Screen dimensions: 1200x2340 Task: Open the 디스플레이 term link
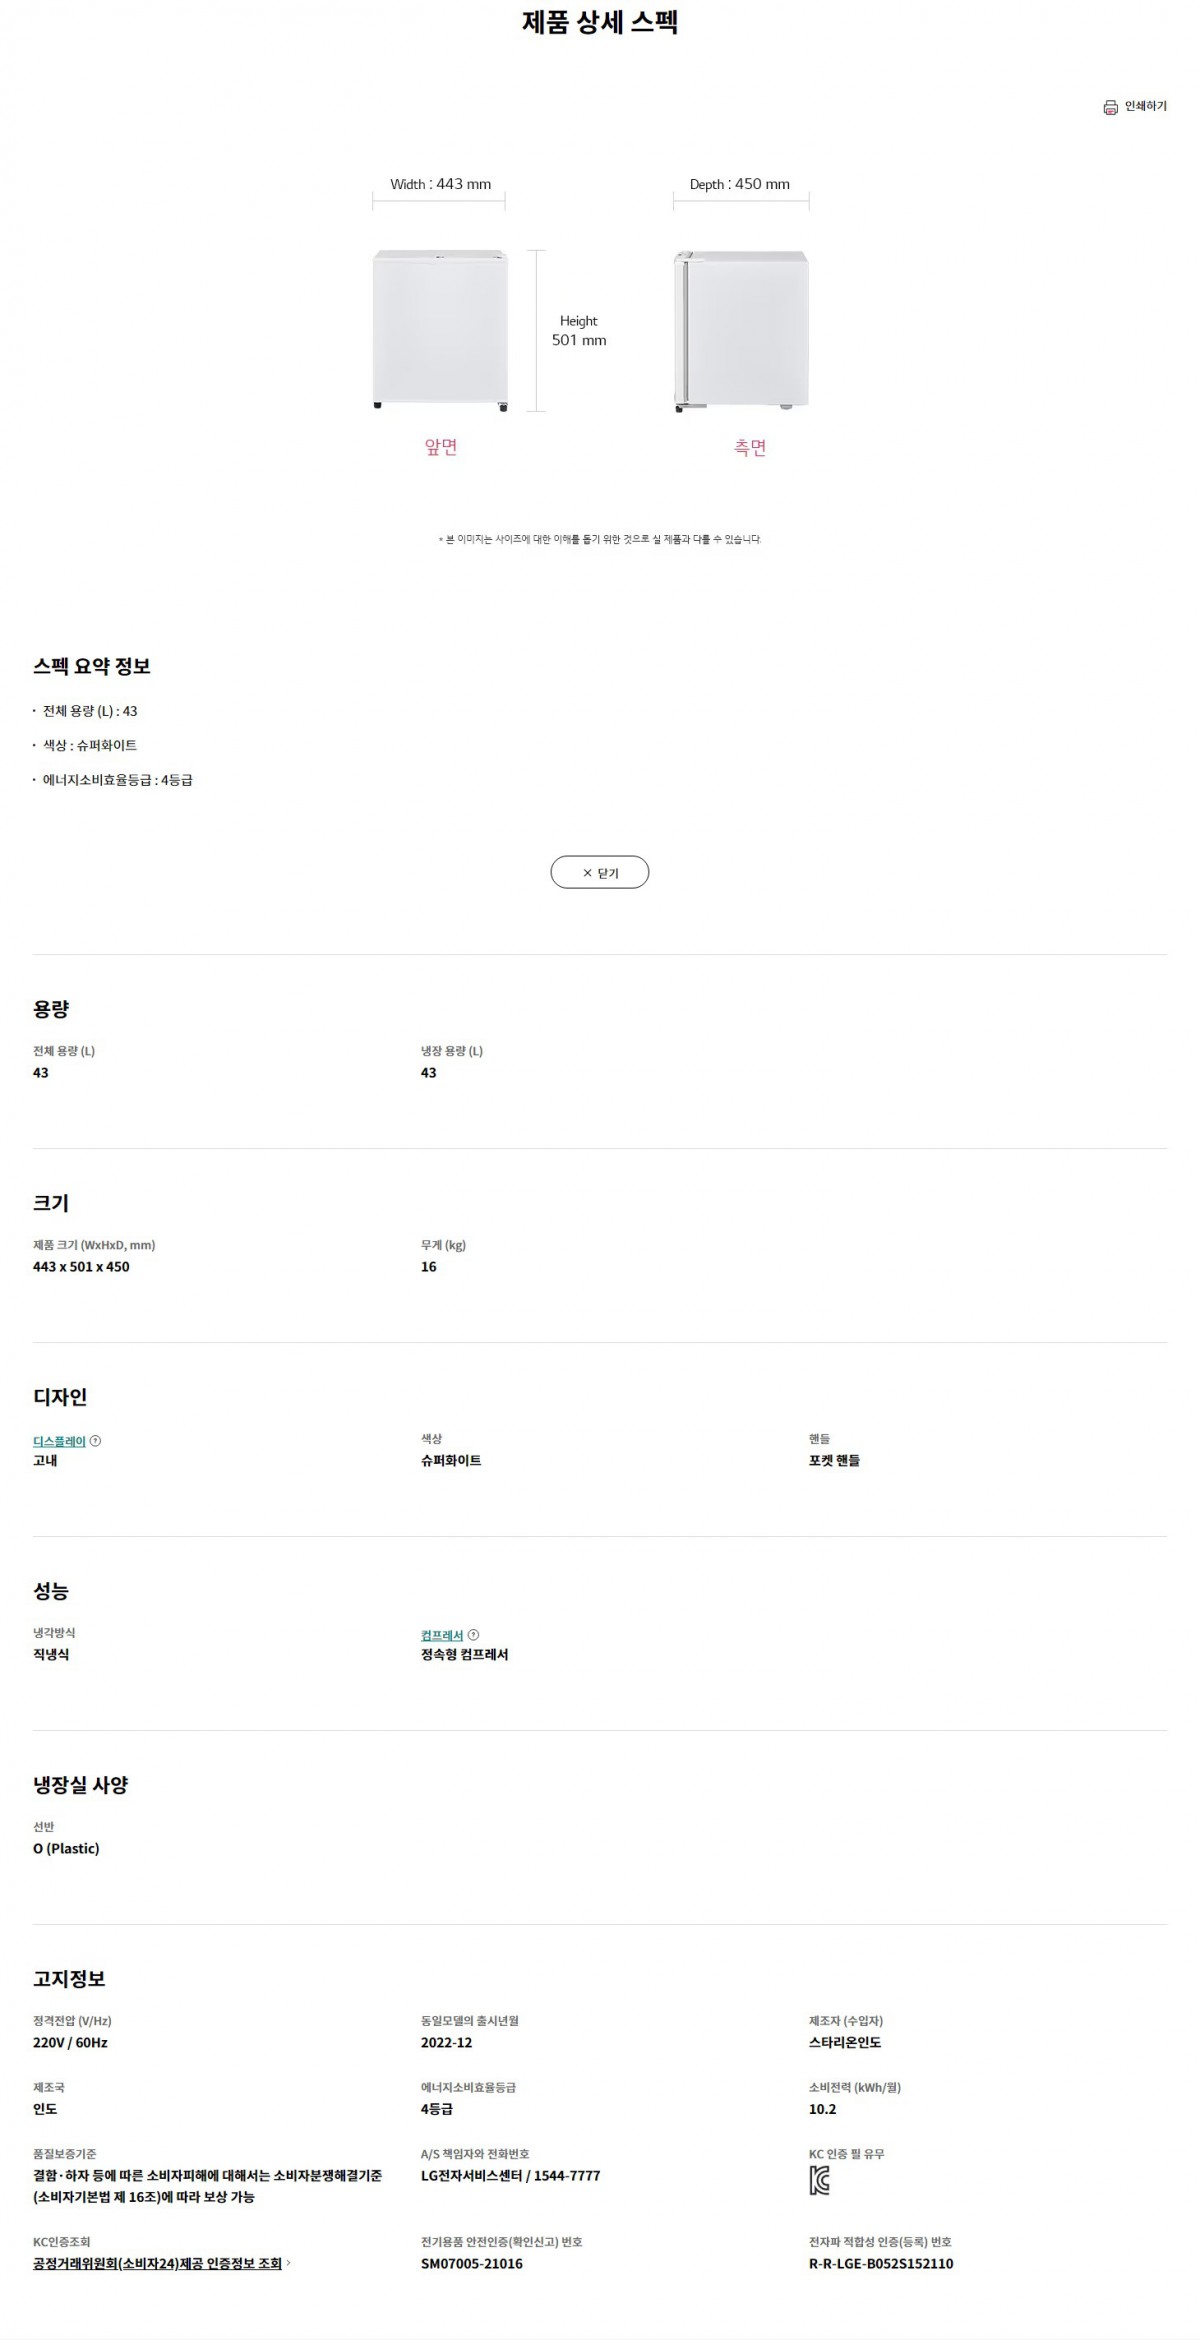pyautogui.click(x=59, y=1441)
